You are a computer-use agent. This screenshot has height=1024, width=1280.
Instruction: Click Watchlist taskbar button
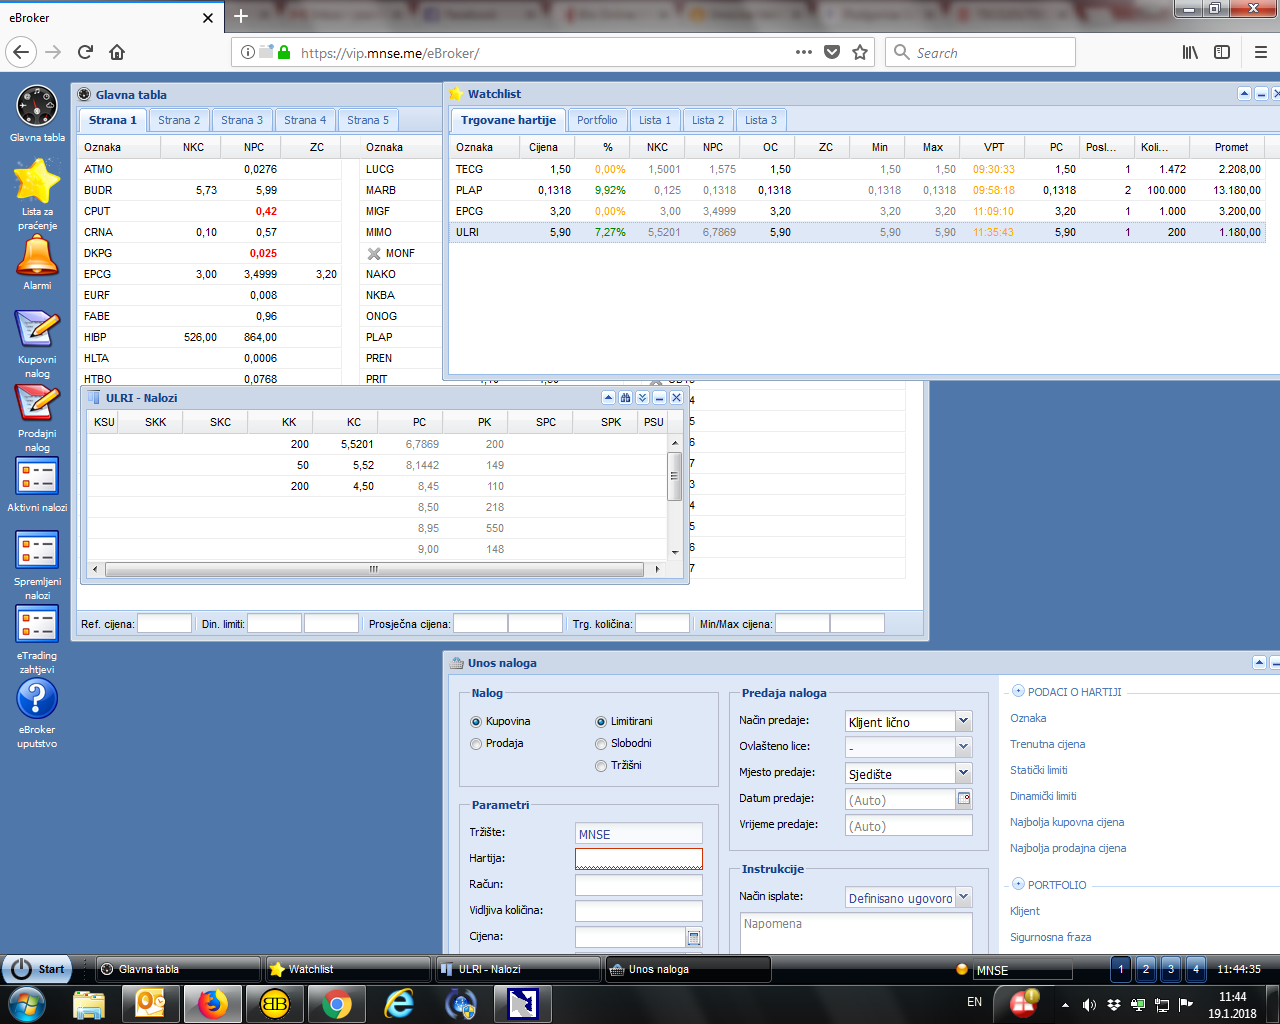click(x=348, y=969)
